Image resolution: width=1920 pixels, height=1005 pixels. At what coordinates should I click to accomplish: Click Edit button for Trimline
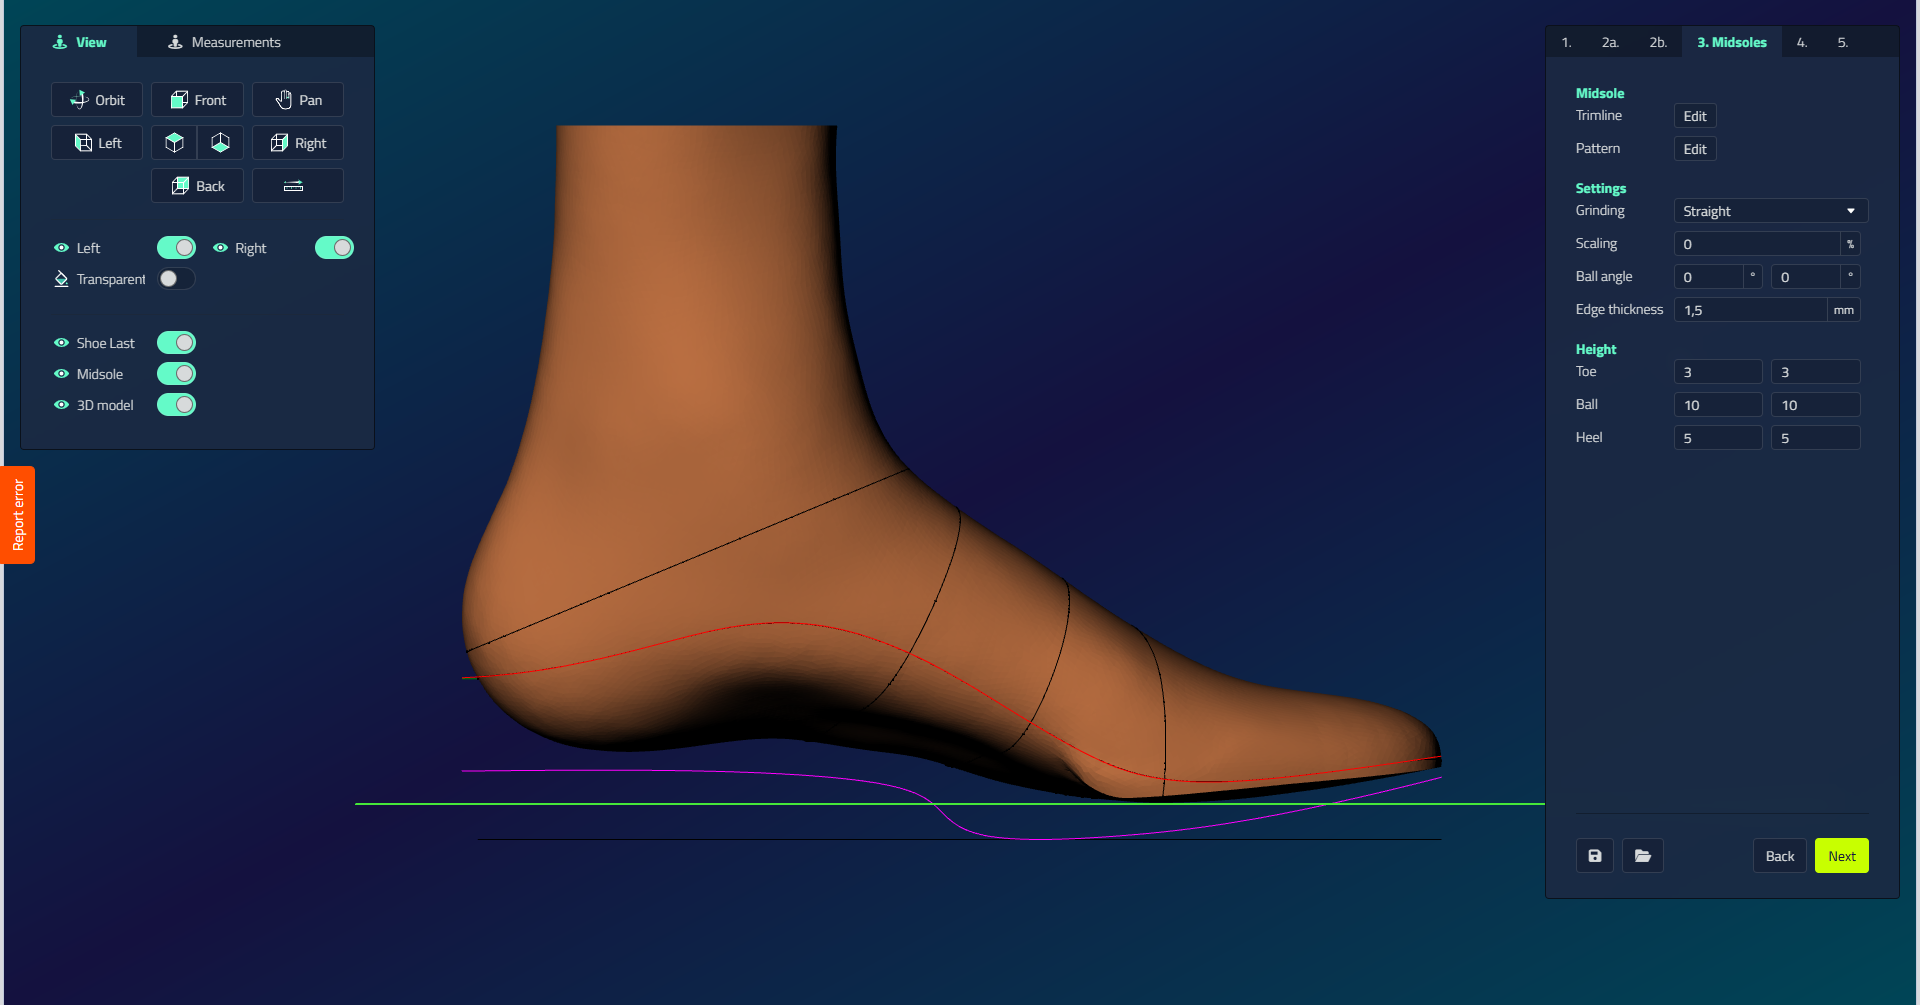(x=1695, y=116)
